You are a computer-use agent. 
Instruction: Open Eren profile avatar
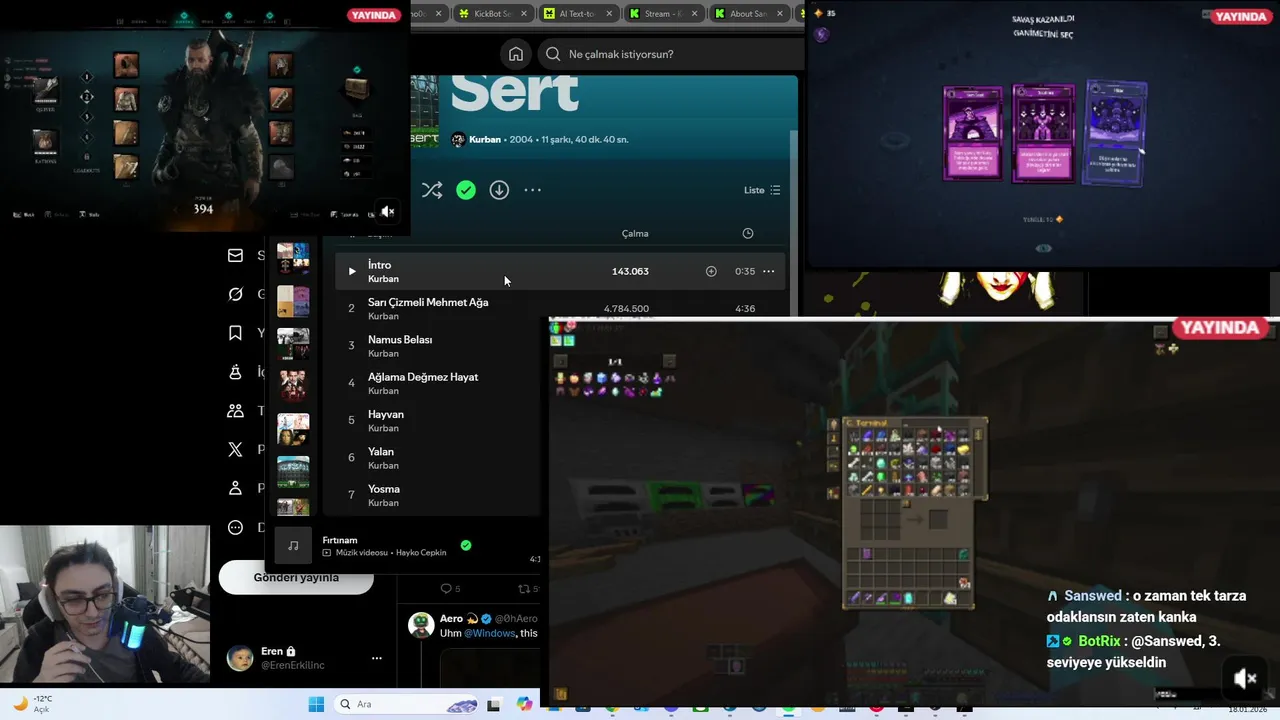[x=240, y=658]
